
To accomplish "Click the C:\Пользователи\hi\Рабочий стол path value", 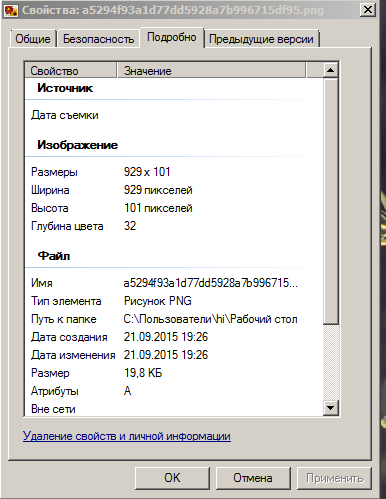I will (210, 319).
